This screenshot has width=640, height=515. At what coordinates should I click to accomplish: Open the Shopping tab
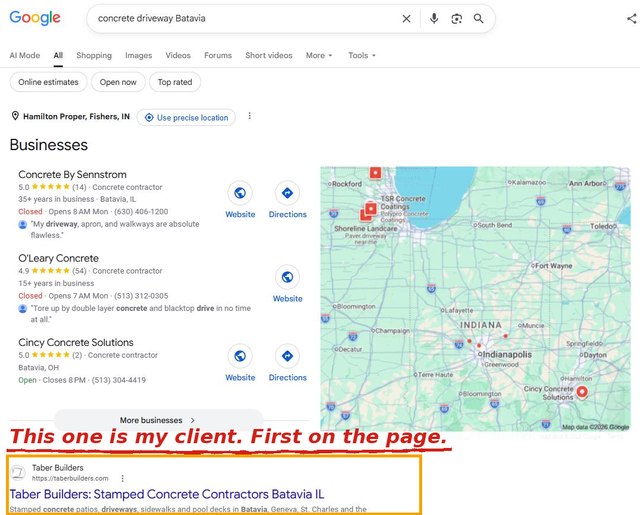tap(94, 55)
